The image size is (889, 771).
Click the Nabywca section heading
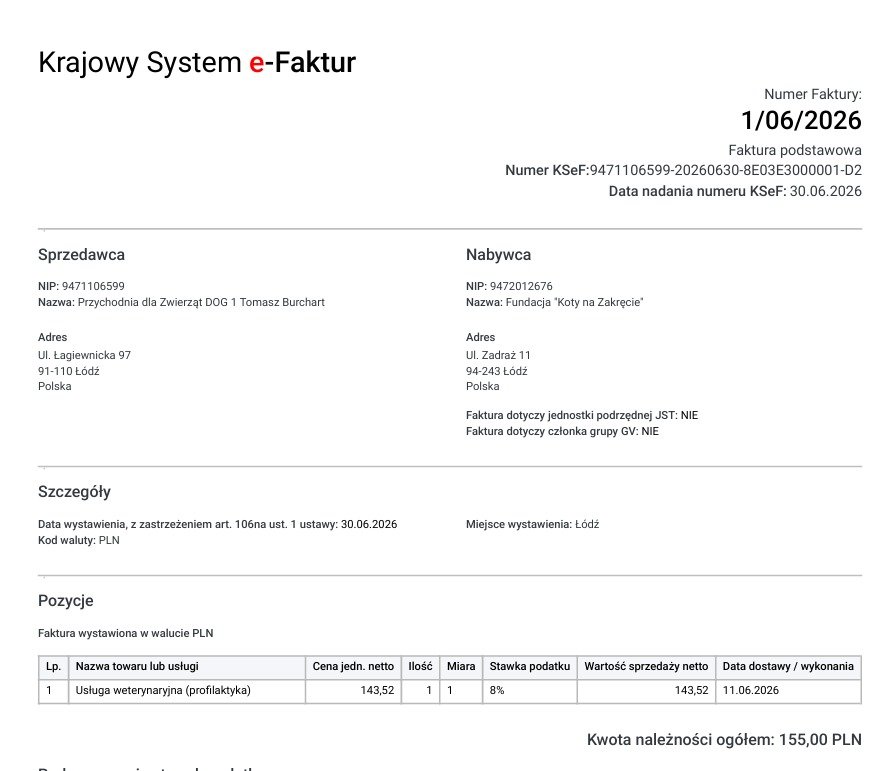click(498, 255)
